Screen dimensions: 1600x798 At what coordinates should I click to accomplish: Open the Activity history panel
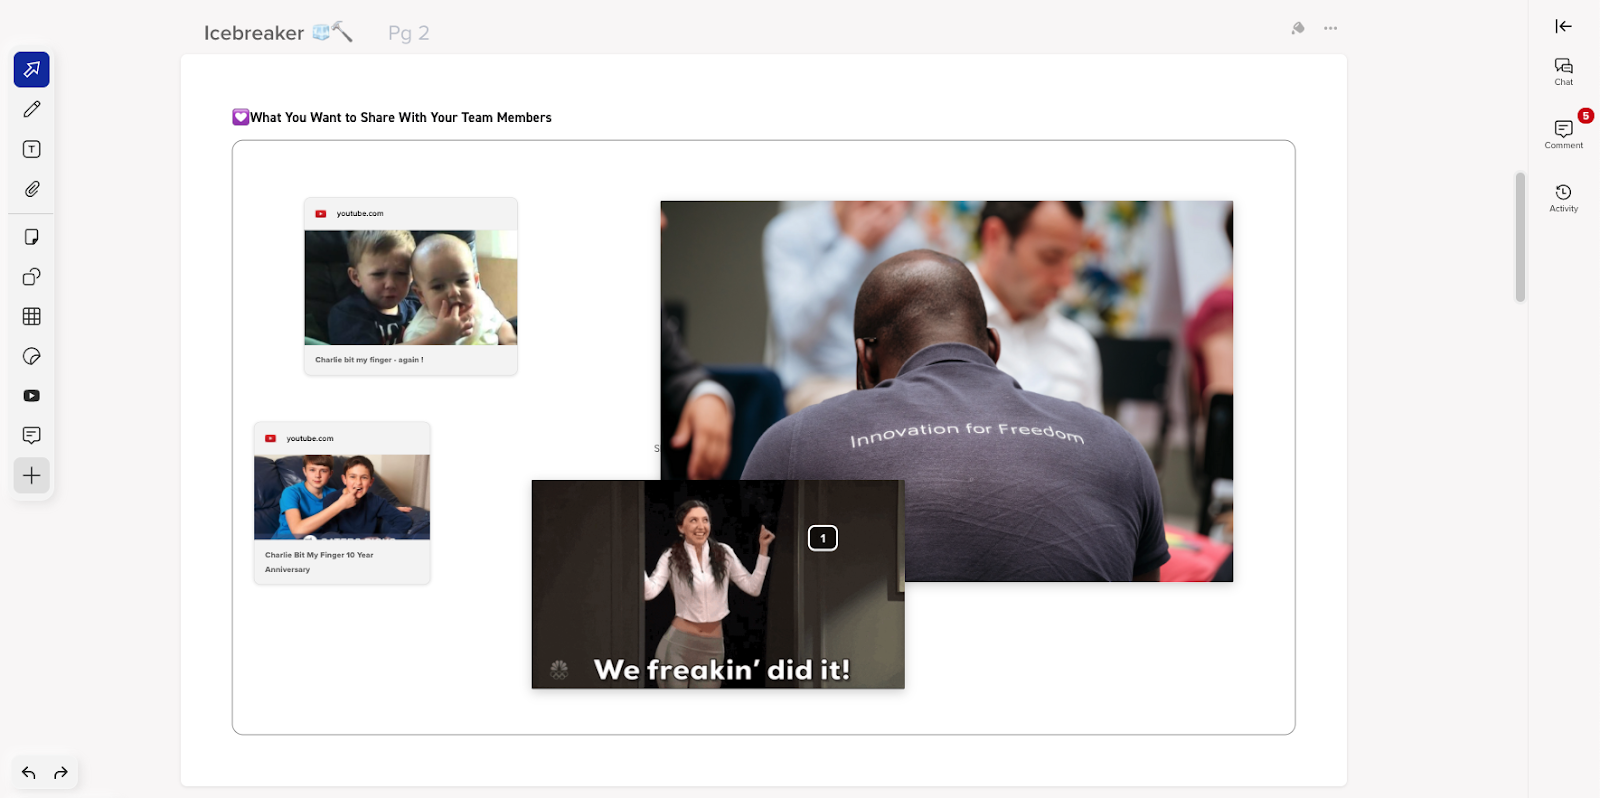1563,197
